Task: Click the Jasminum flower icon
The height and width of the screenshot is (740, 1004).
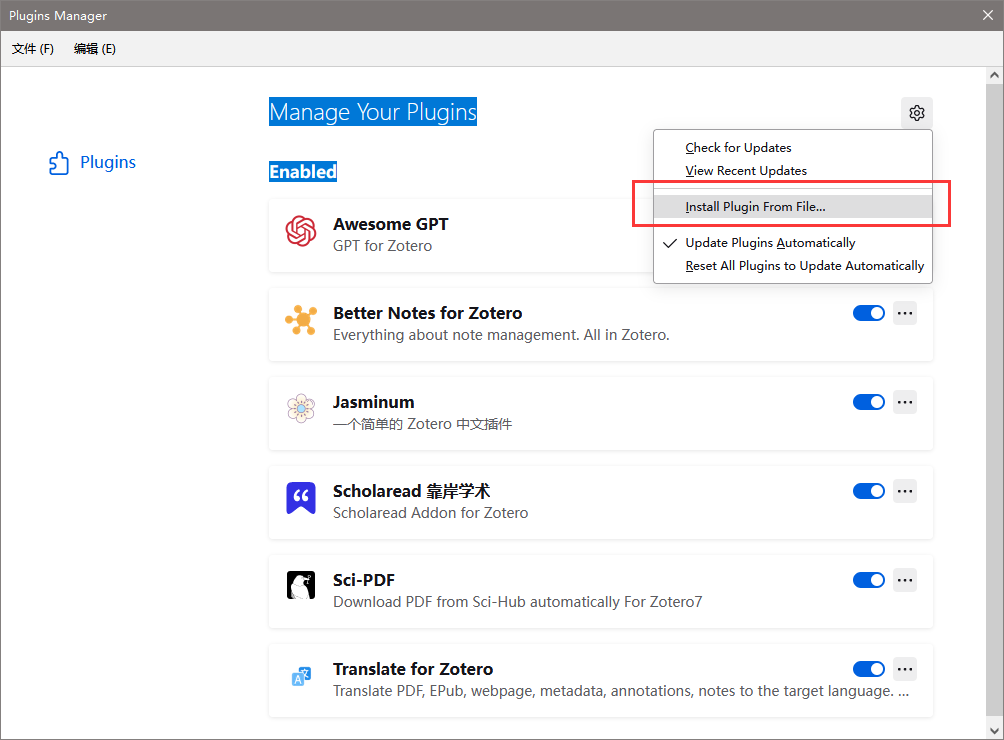Action: coord(301,408)
